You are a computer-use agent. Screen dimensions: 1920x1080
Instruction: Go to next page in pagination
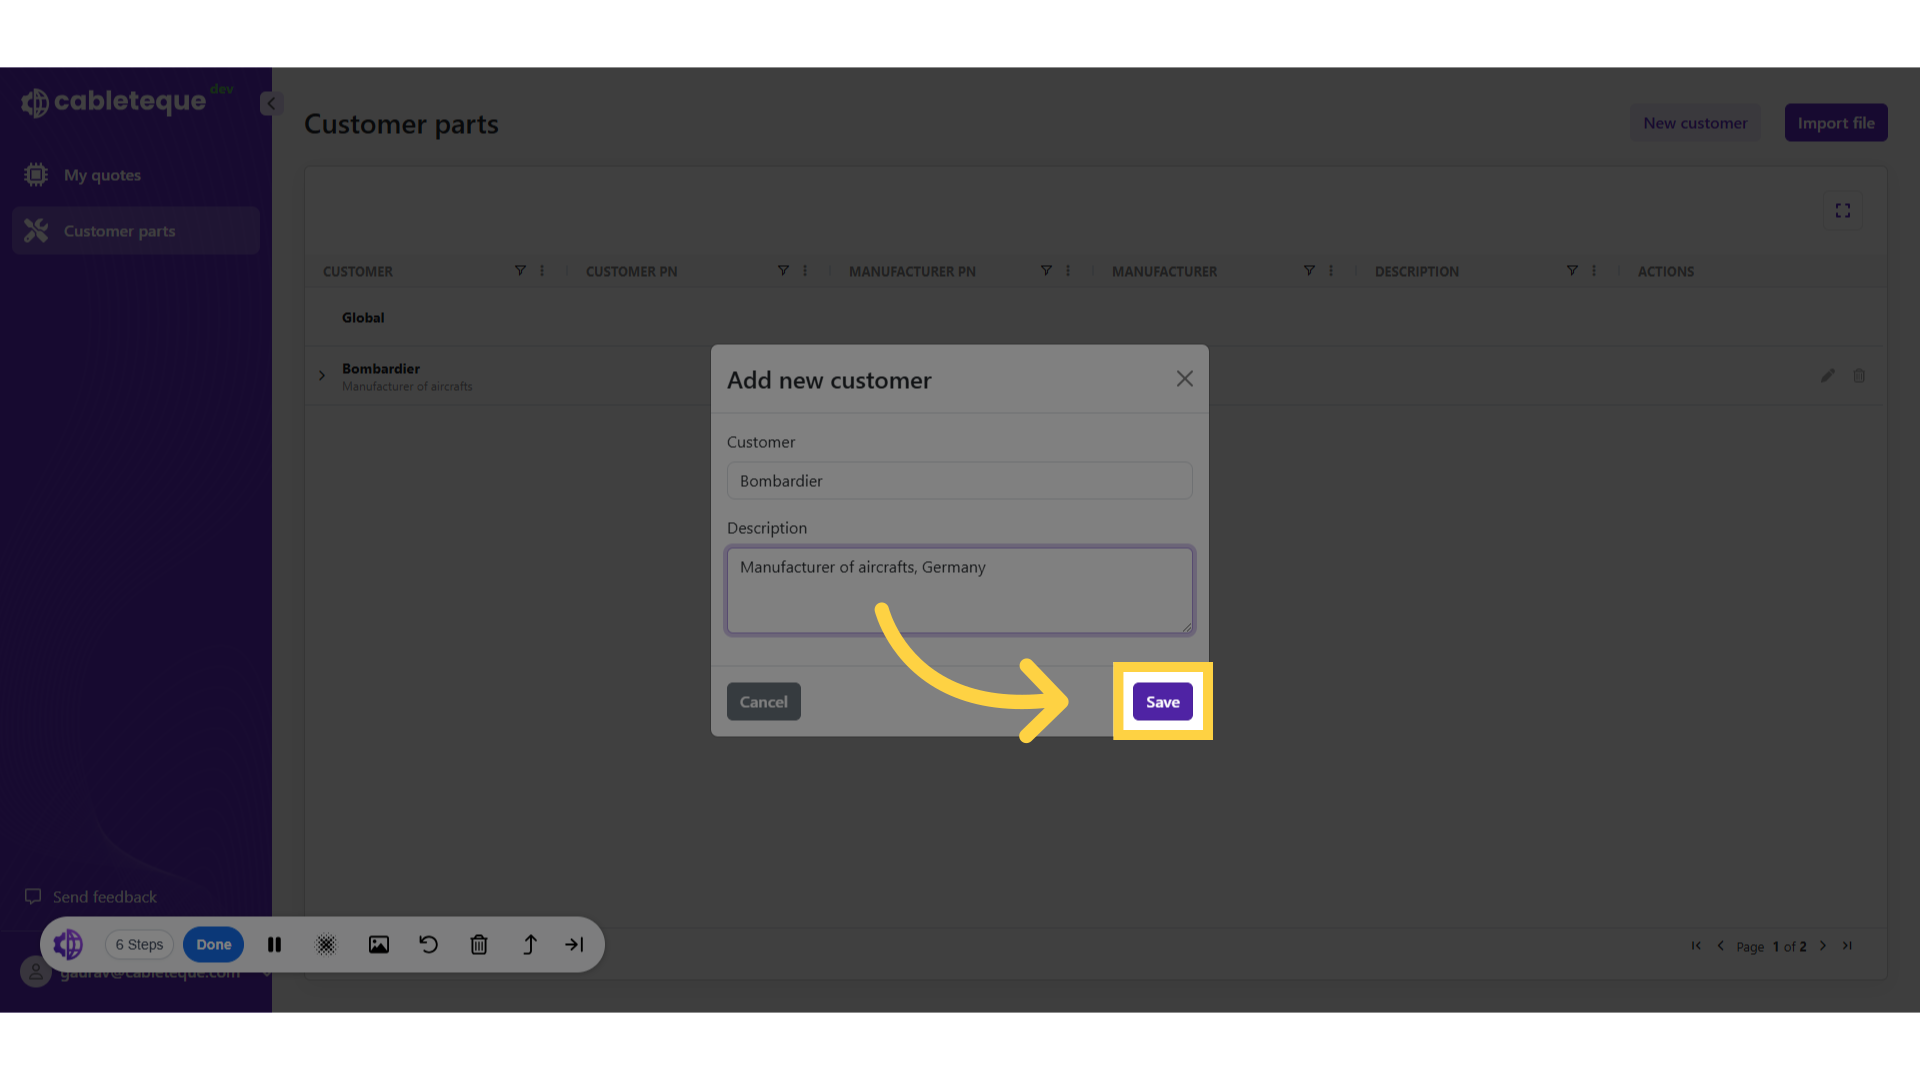tap(1823, 946)
